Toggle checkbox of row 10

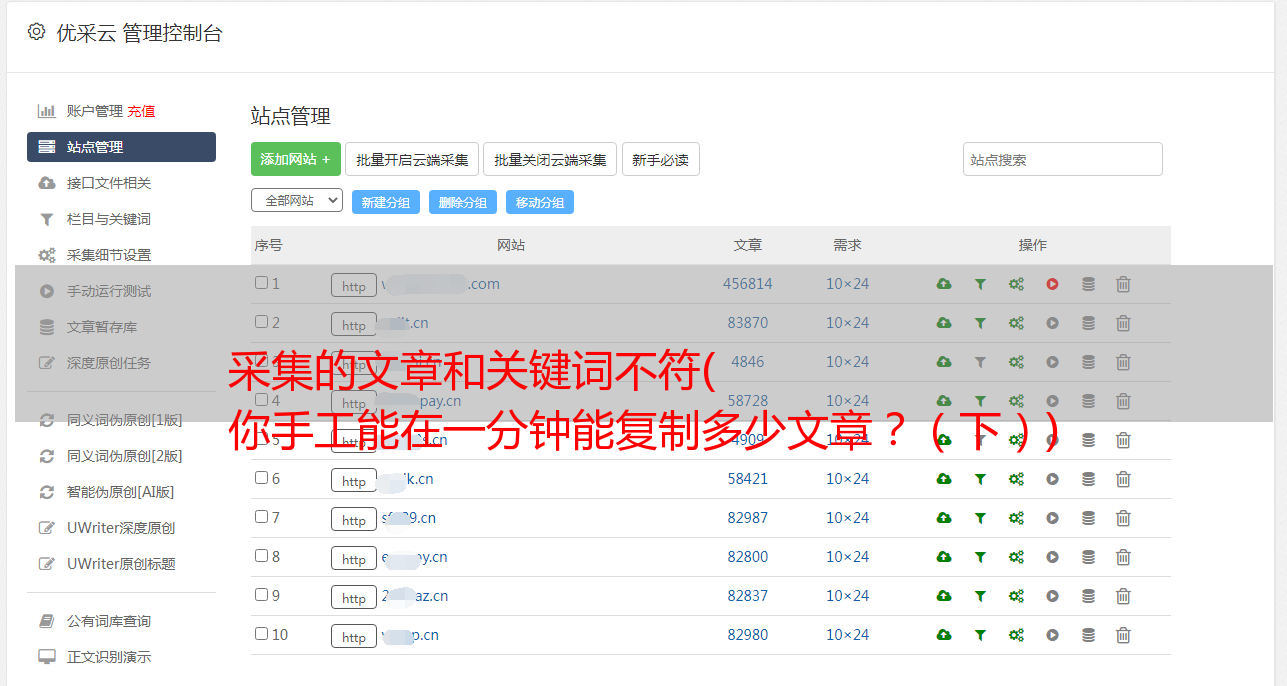(262, 634)
